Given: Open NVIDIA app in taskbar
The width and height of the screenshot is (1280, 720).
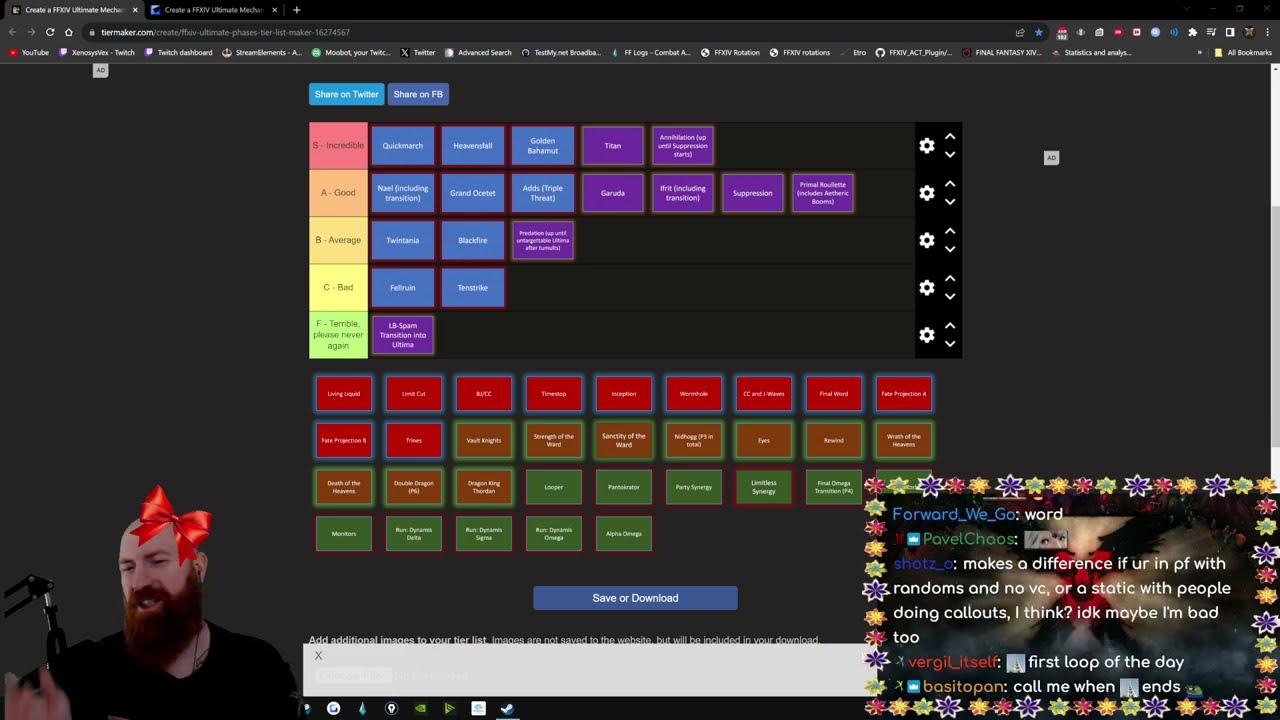Looking at the screenshot, I should pyautogui.click(x=420, y=709).
